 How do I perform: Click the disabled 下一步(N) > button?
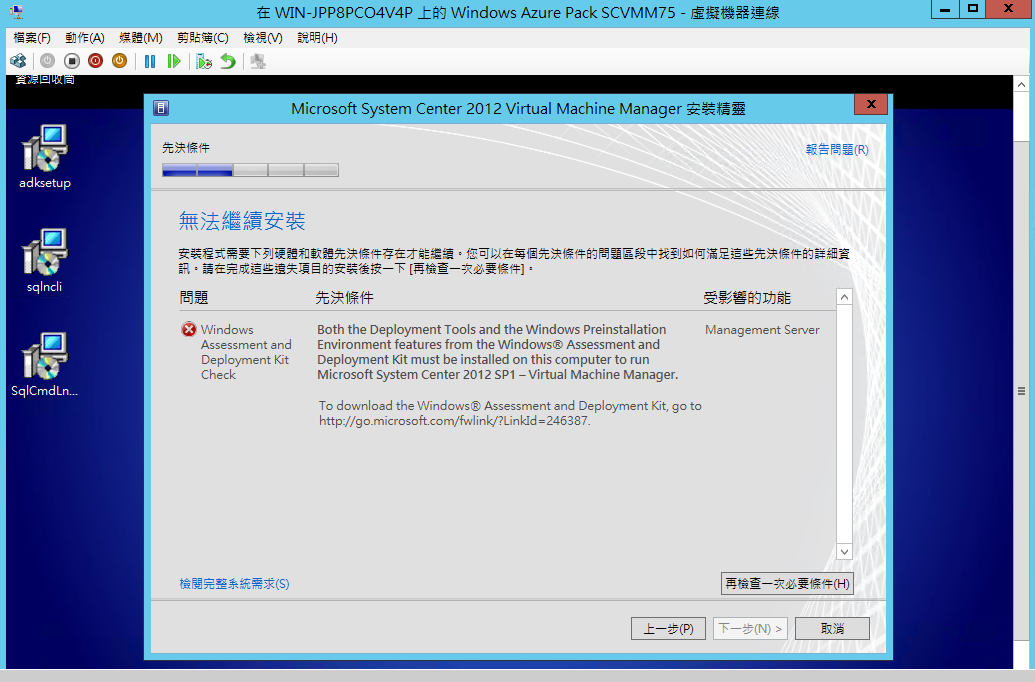[x=751, y=629]
